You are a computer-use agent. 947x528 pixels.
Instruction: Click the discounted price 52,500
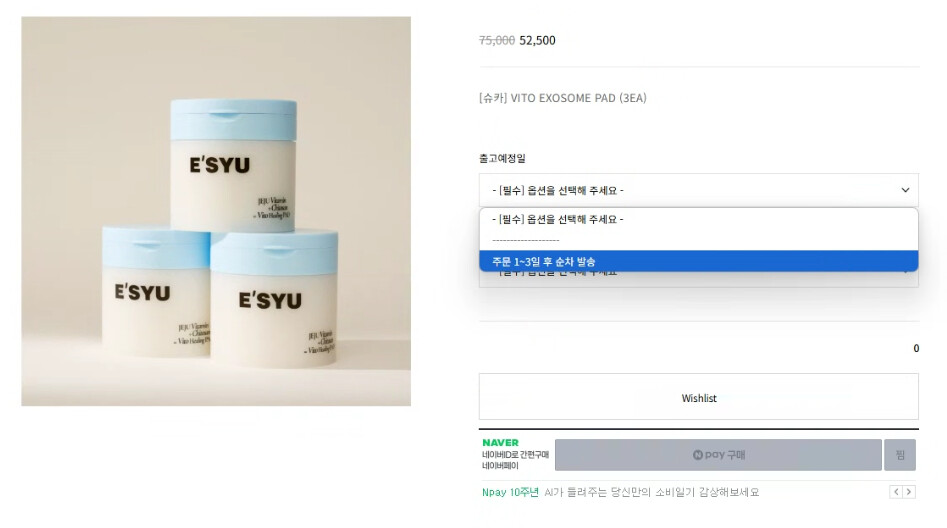point(538,40)
